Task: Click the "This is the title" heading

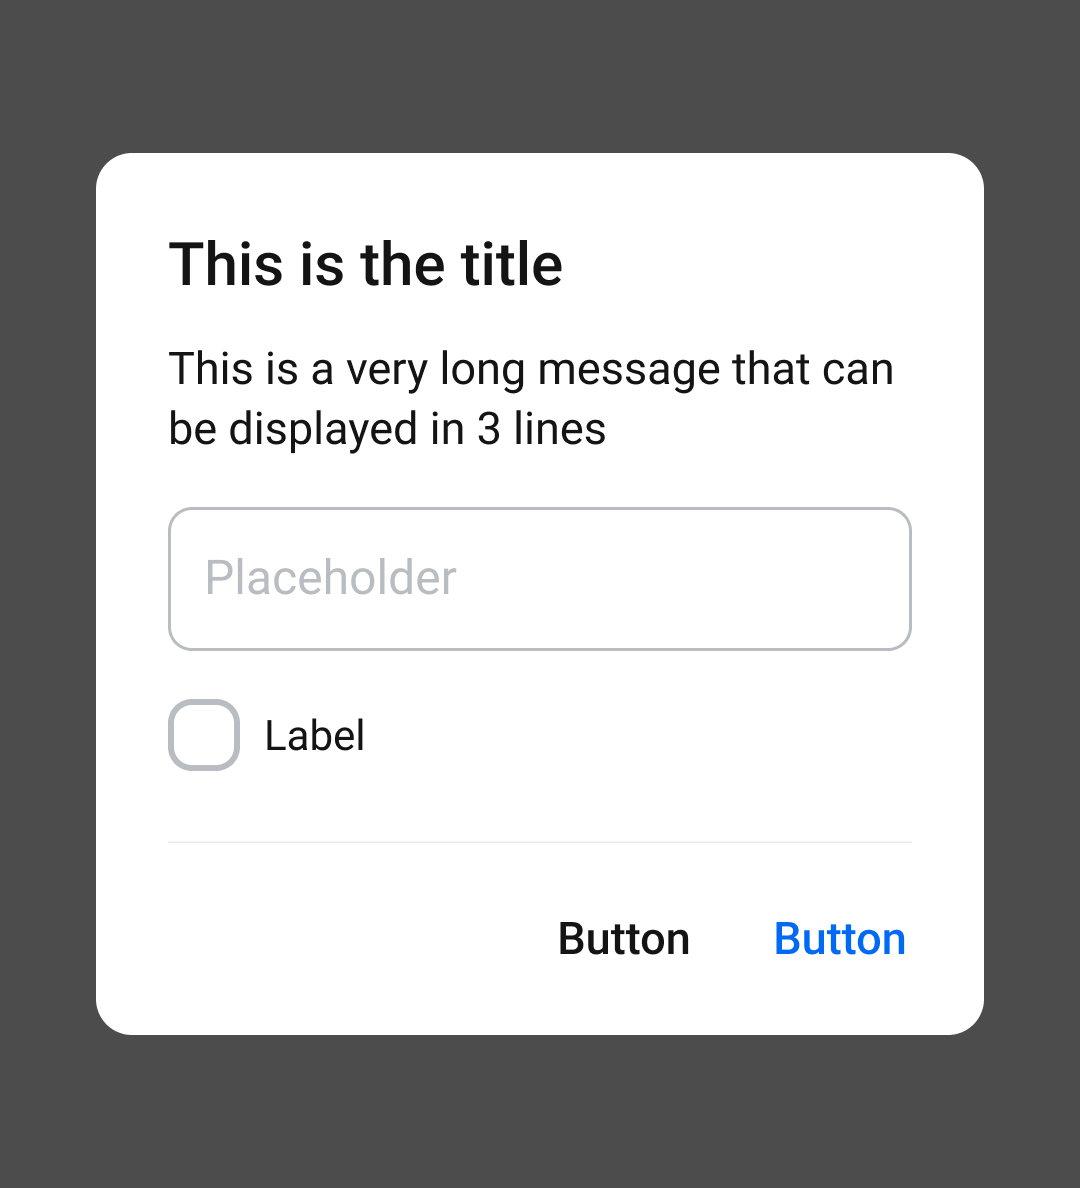Action: click(x=366, y=265)
